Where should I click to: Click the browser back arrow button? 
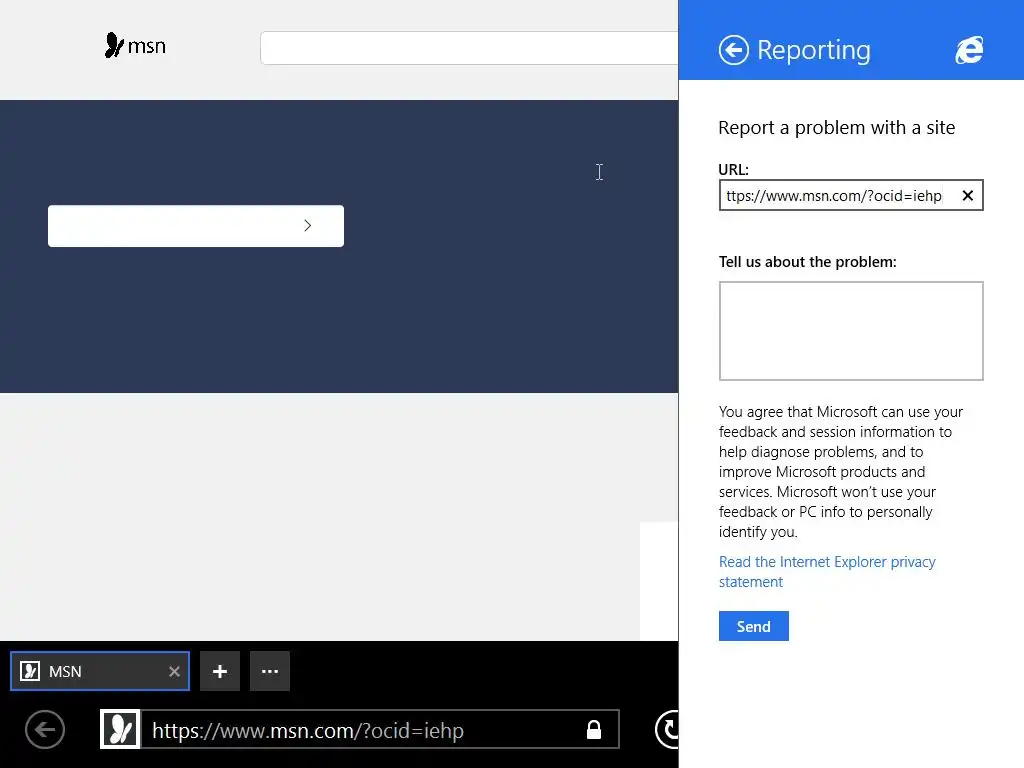45,729
